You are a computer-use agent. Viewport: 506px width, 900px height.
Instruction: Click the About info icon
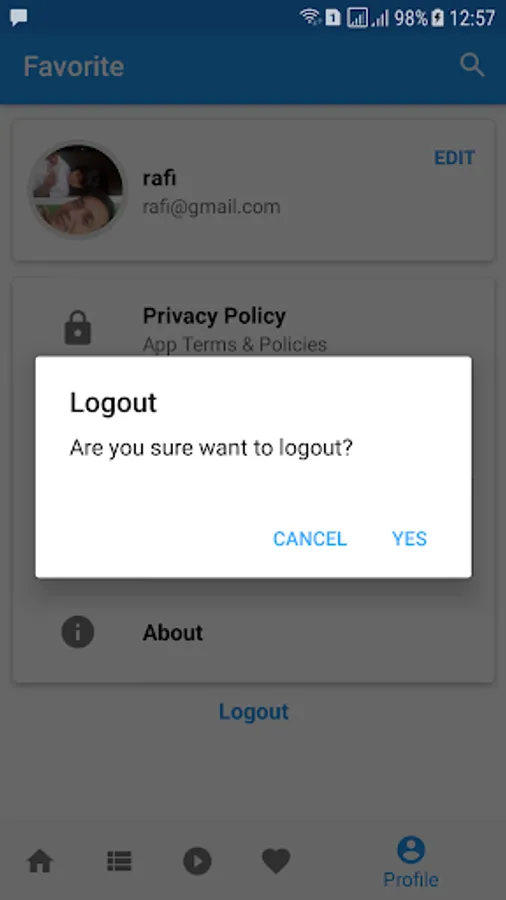[x=77, y=632]
